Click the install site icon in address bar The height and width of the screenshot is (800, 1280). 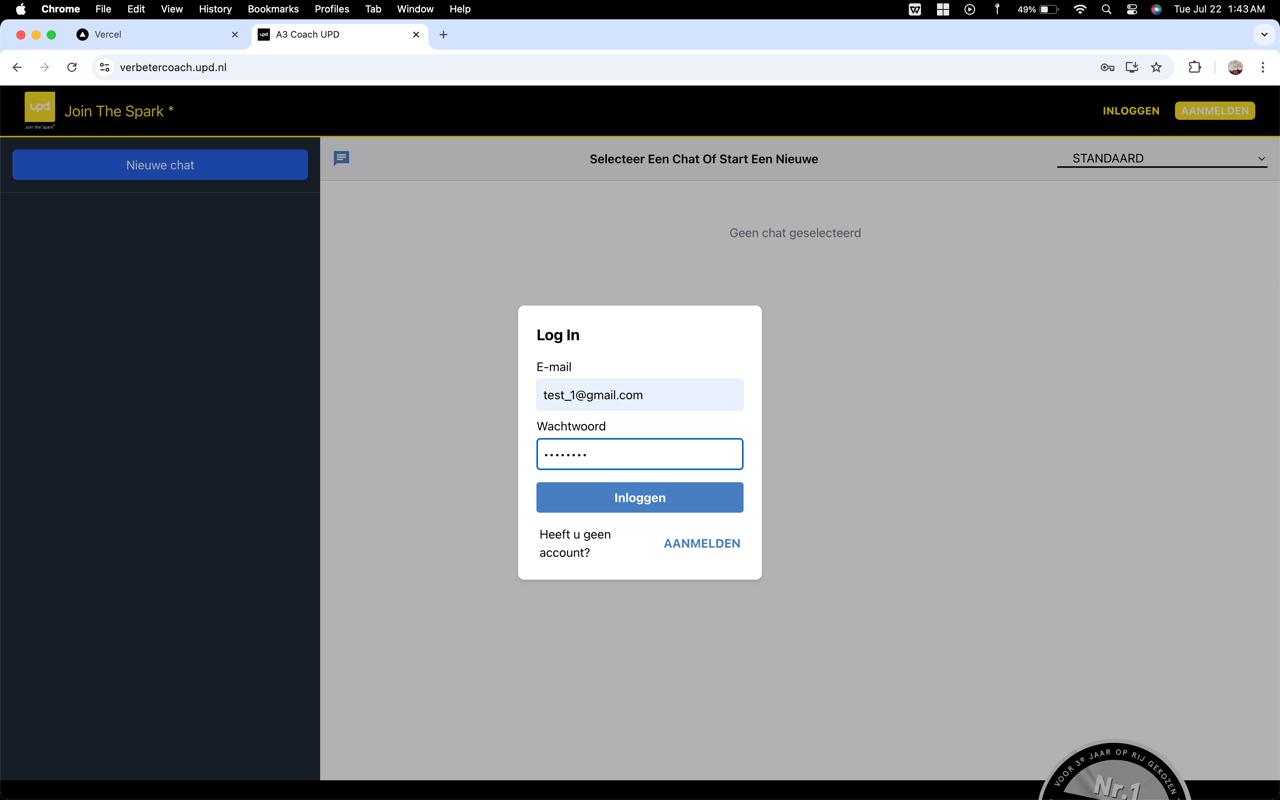point(1131,67)
